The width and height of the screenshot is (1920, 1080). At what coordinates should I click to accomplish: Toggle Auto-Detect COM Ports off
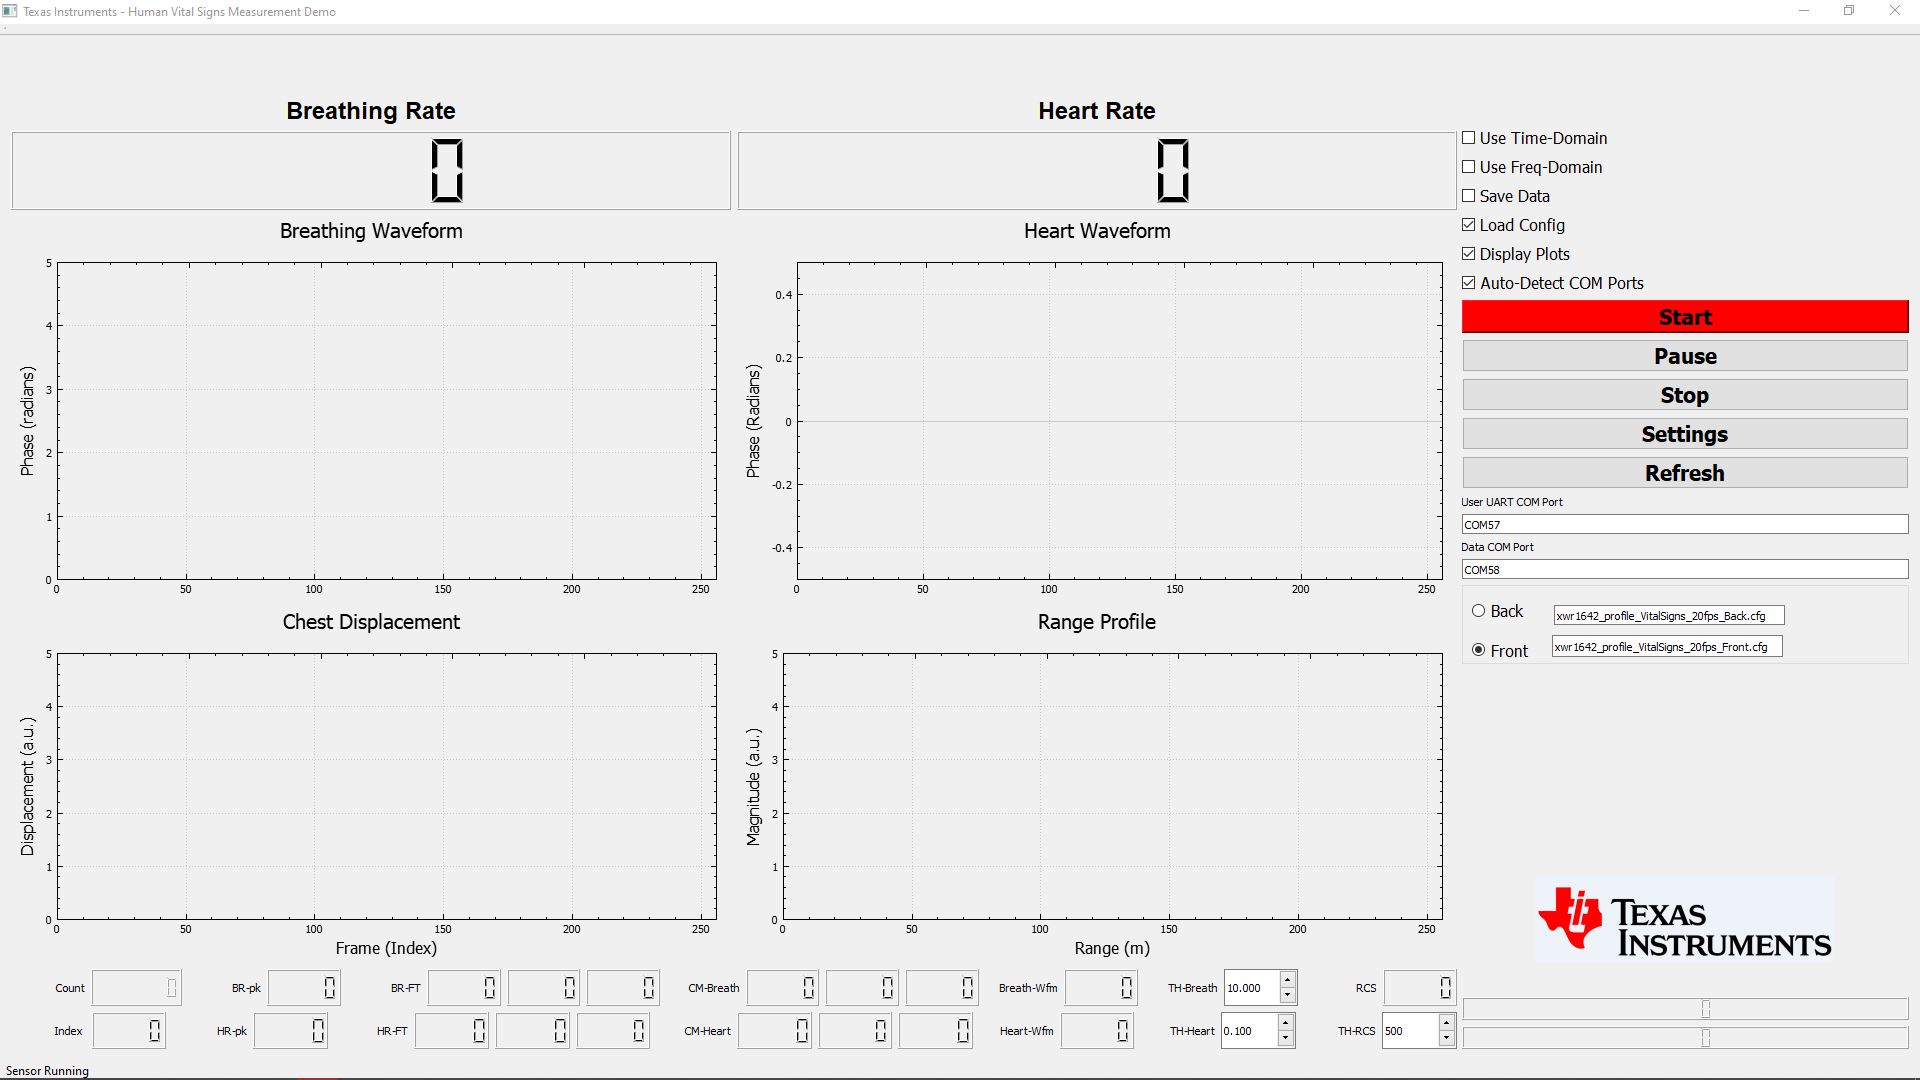(x=1469, y=283)
